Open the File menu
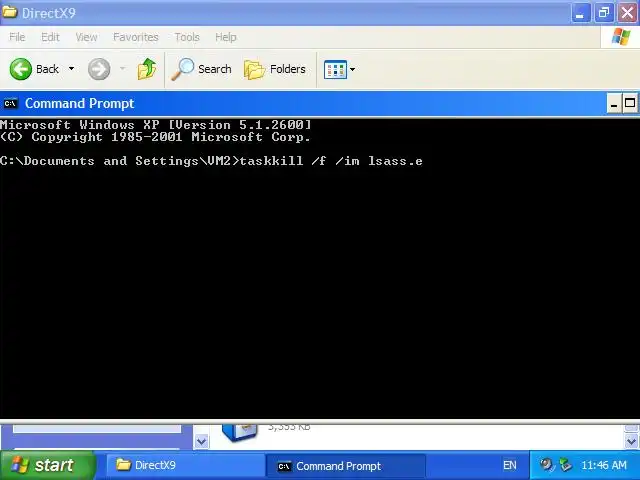Image resolution: width=640 pixels, height=480 pixels. (17, 37)
